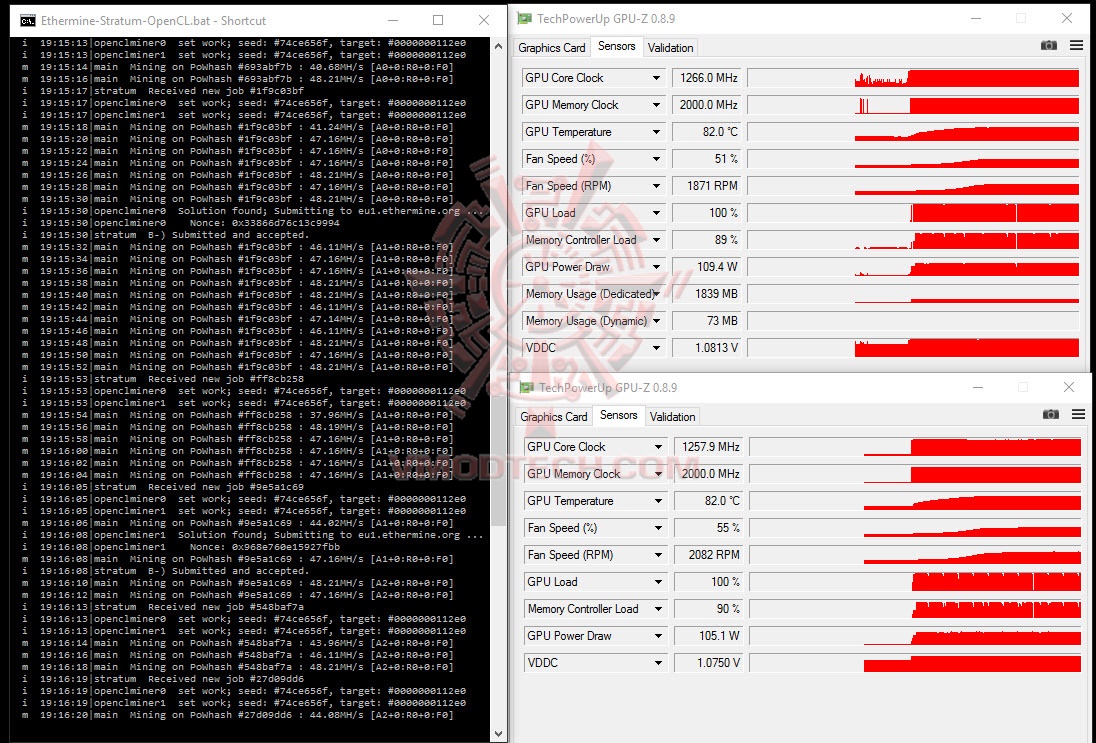Click the 82.0 °C temperature value in top window
1096x743 pixels.
(x=706, y=132)
